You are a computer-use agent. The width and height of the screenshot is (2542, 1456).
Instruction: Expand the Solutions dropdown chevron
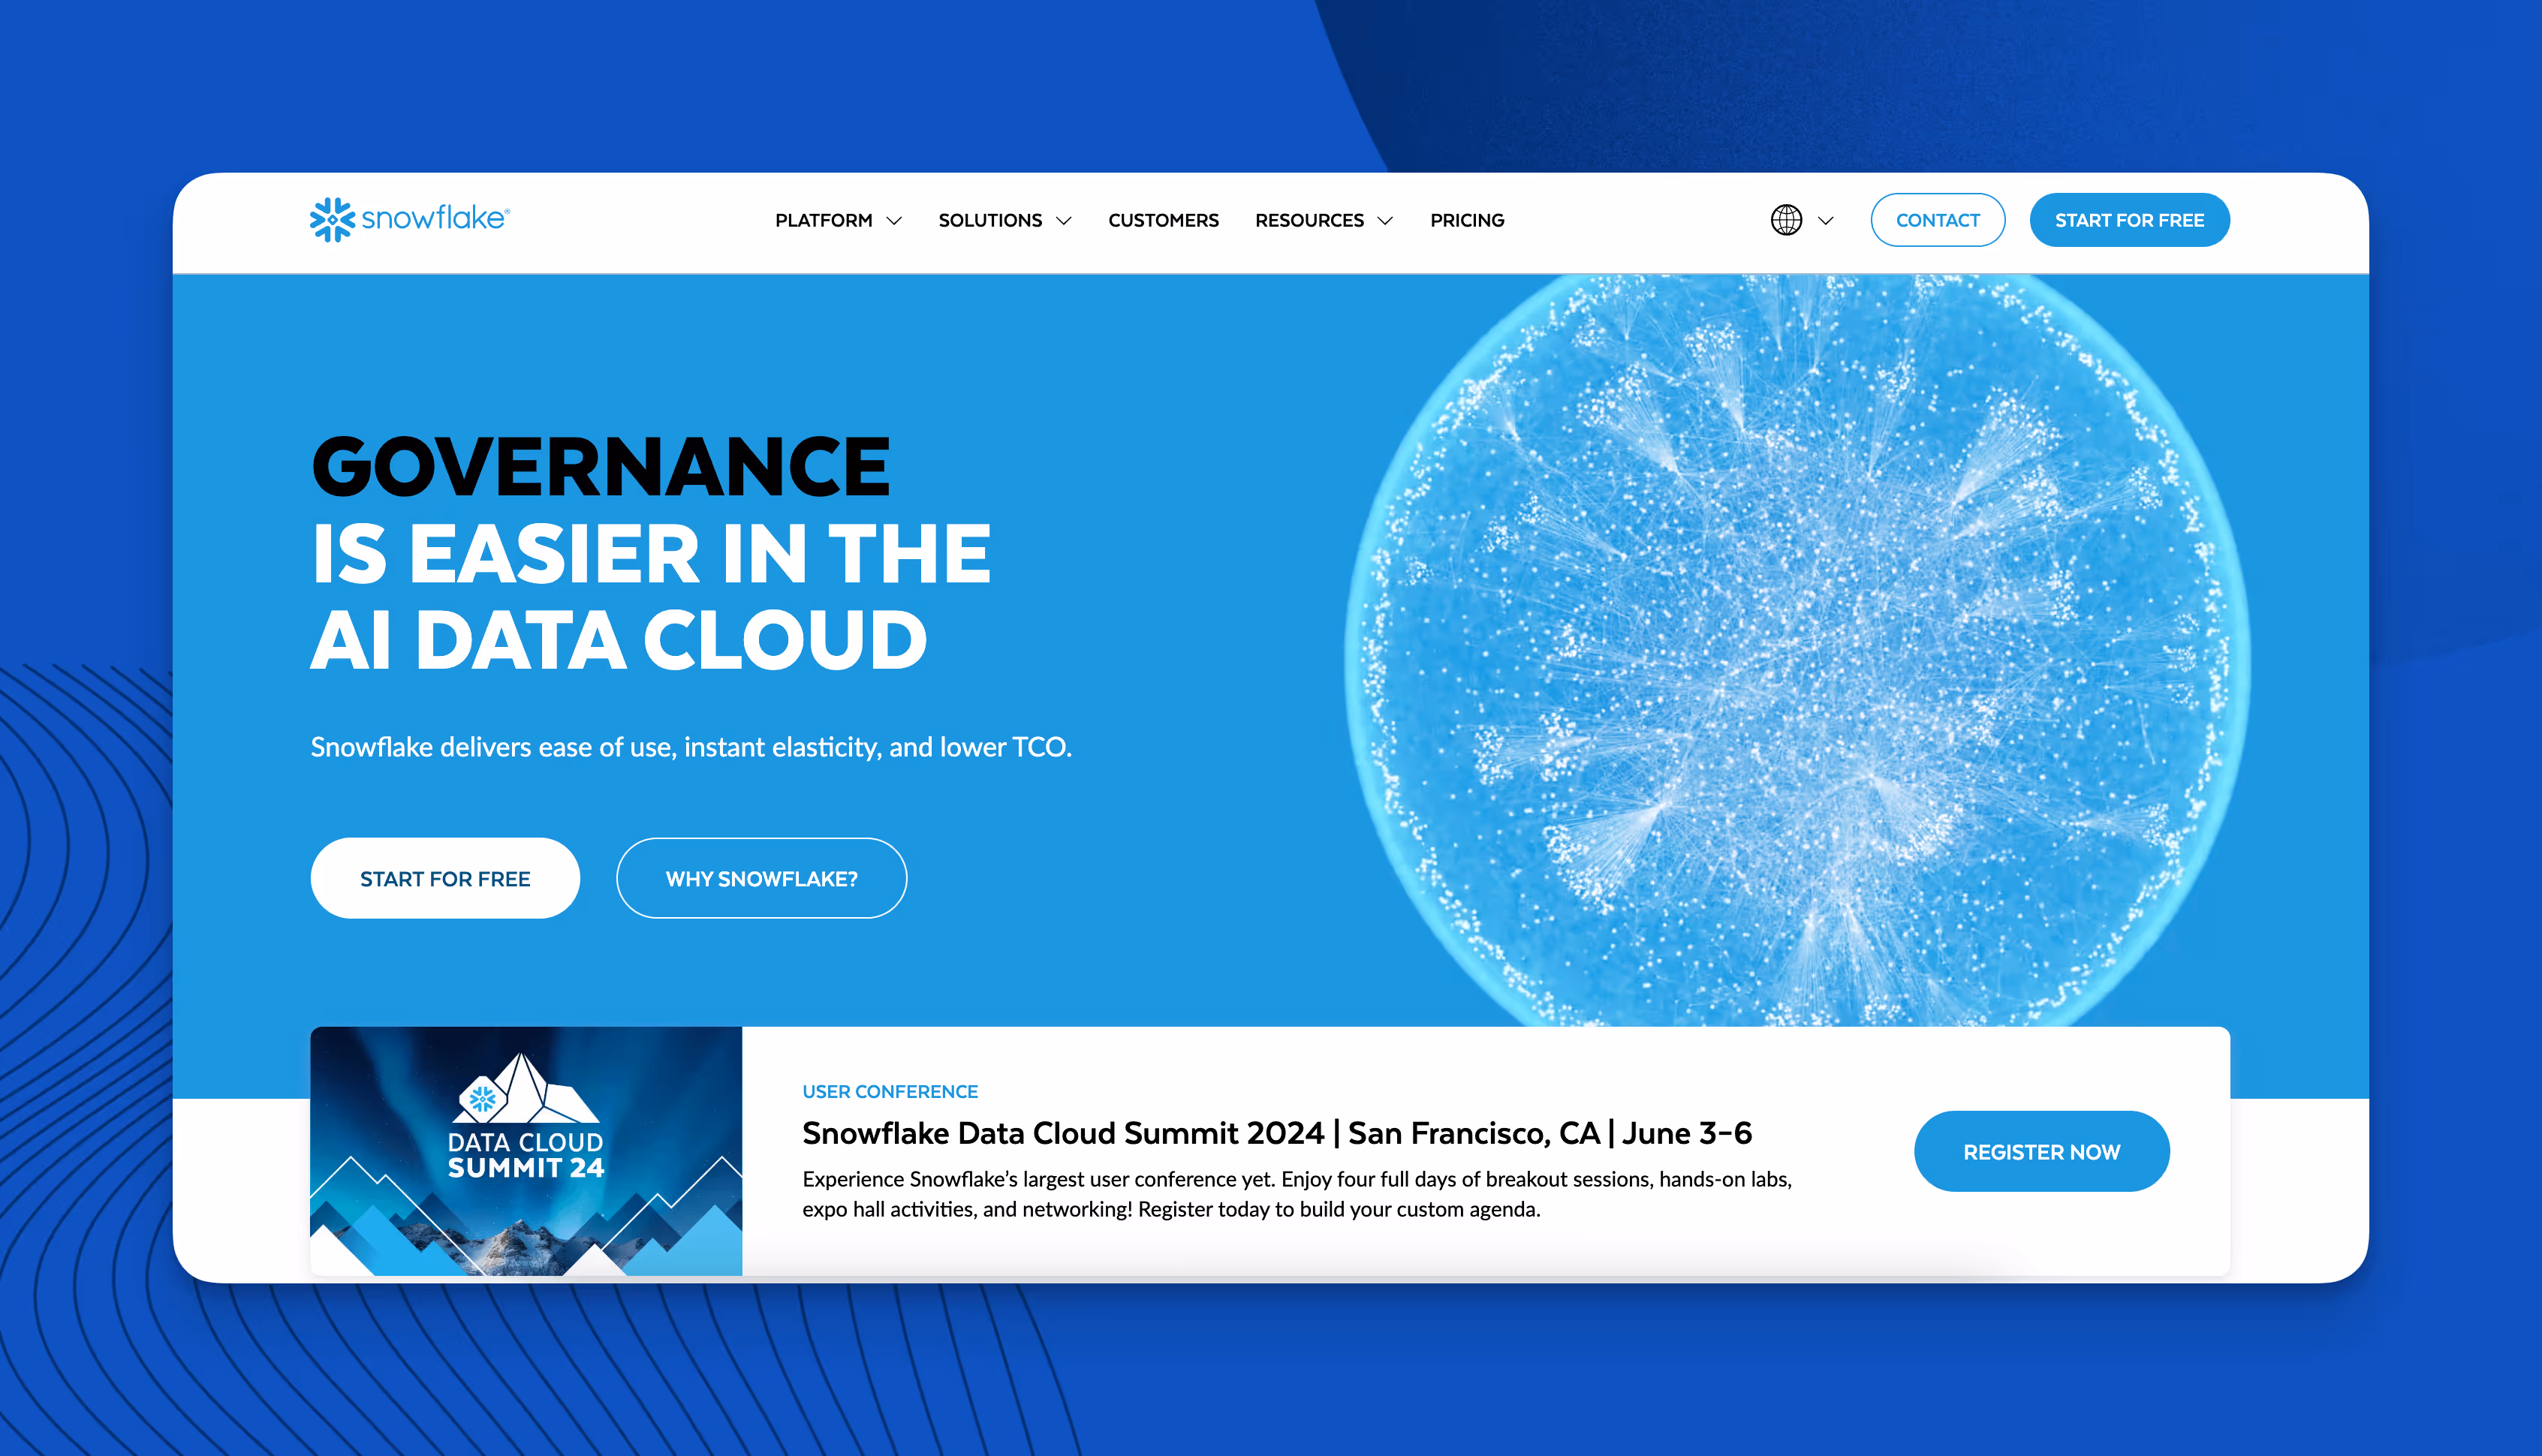click(1064, 221)
